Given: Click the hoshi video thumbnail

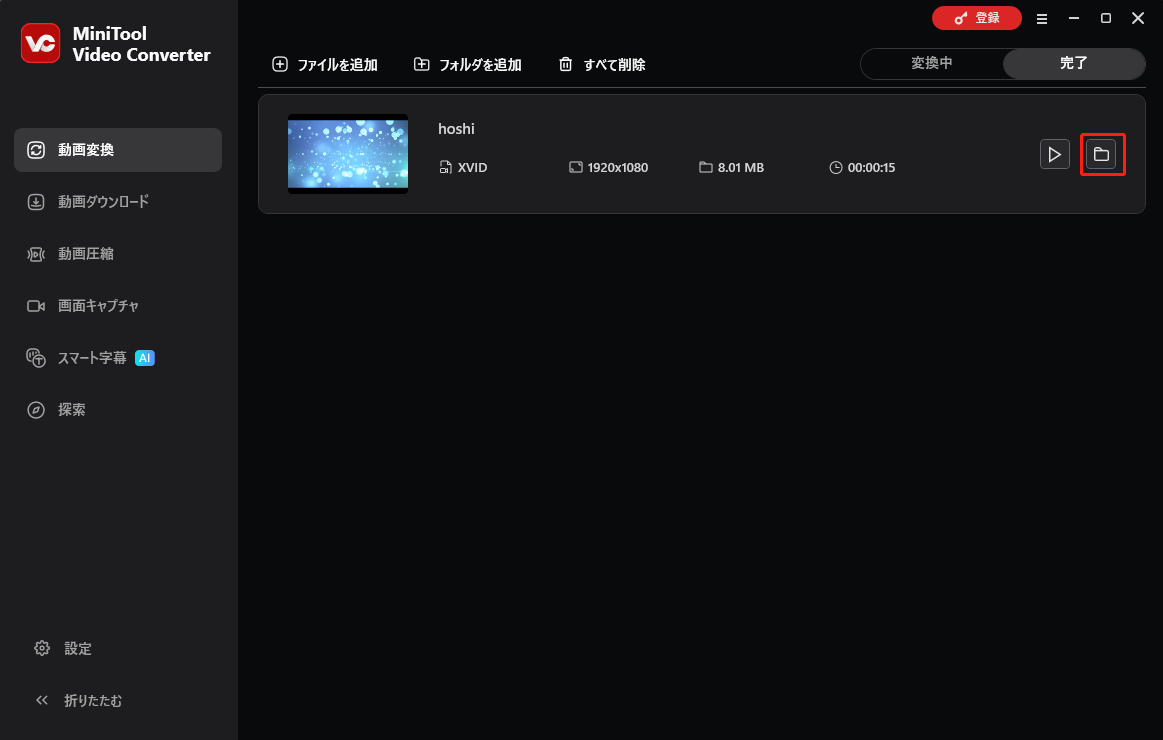Looking at the screenshot, I should [348, 153].
